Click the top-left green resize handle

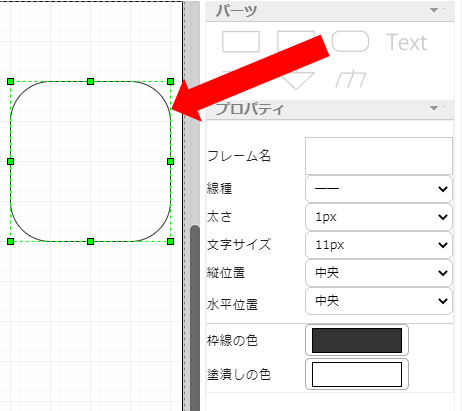(x=10, y=81)
